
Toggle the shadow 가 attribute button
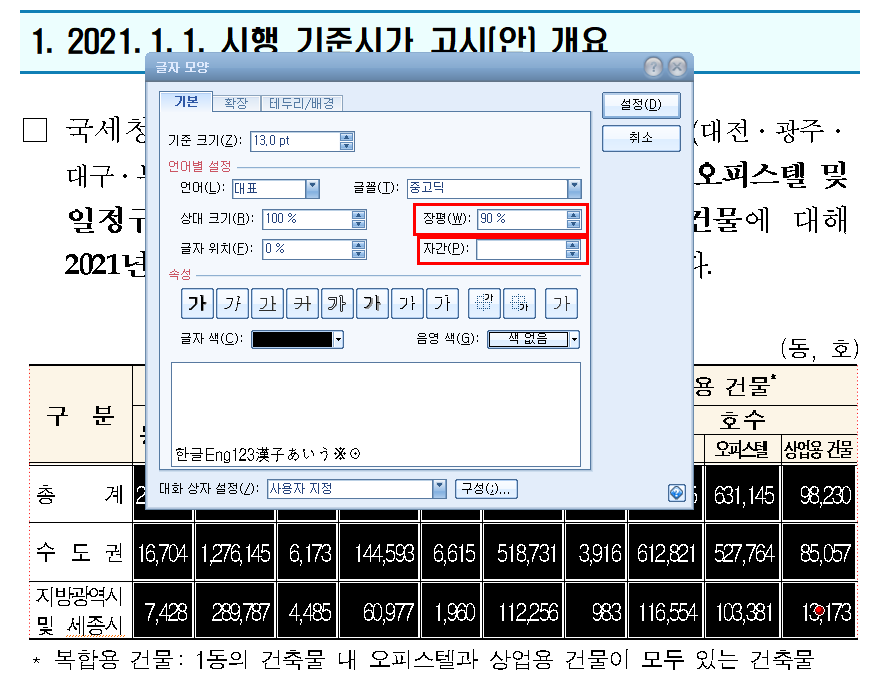click(372, 303)
